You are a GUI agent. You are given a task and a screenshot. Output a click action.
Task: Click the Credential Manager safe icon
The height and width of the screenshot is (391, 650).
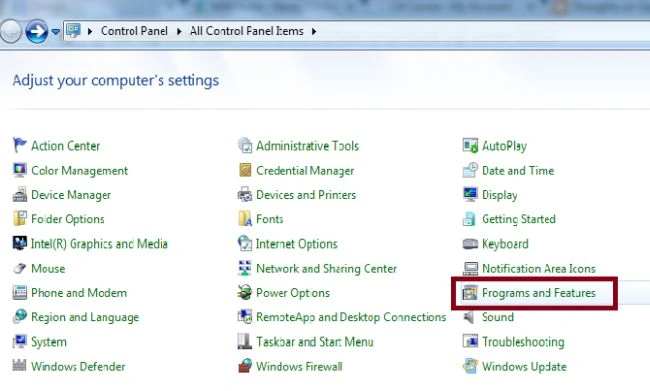click(x=245, y=170)
